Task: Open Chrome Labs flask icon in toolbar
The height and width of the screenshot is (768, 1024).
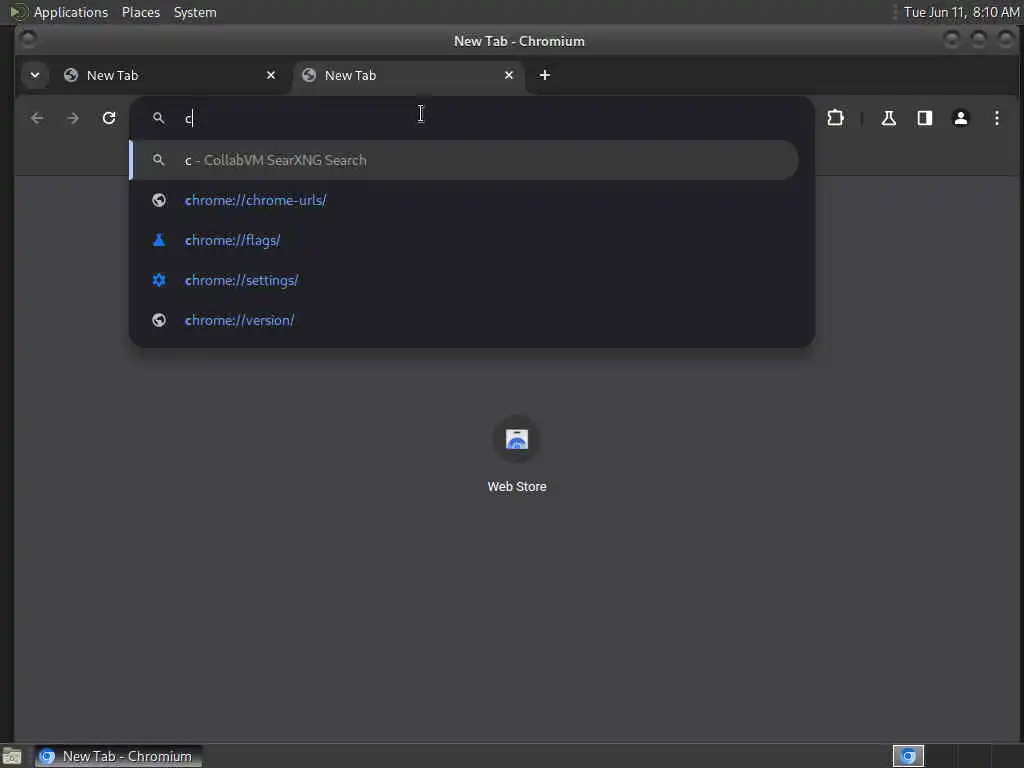Action: point(888,118)
